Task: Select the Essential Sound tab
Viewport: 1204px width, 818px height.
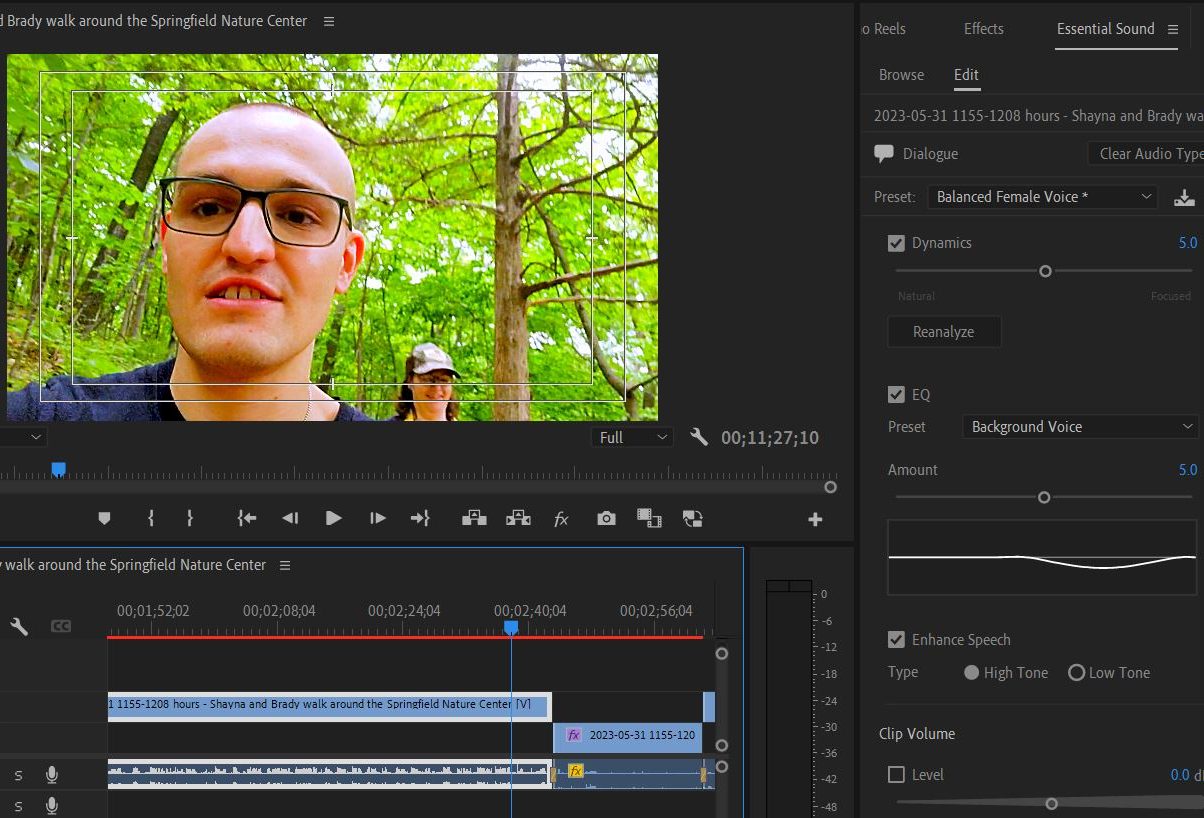Action: [1105, 29]
